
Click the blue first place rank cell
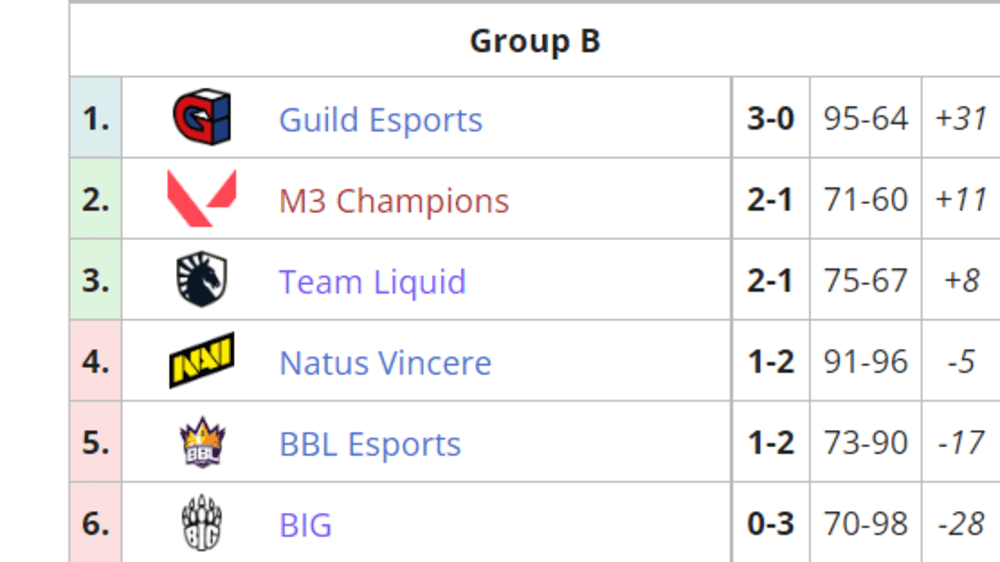[x=96, y=118]
